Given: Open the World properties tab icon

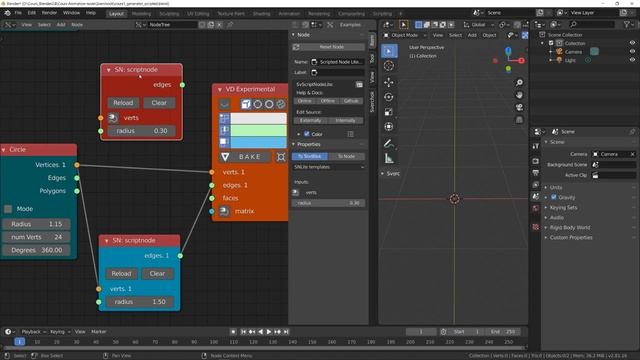Looking at the screenshot, I should (x=536, y=209).
